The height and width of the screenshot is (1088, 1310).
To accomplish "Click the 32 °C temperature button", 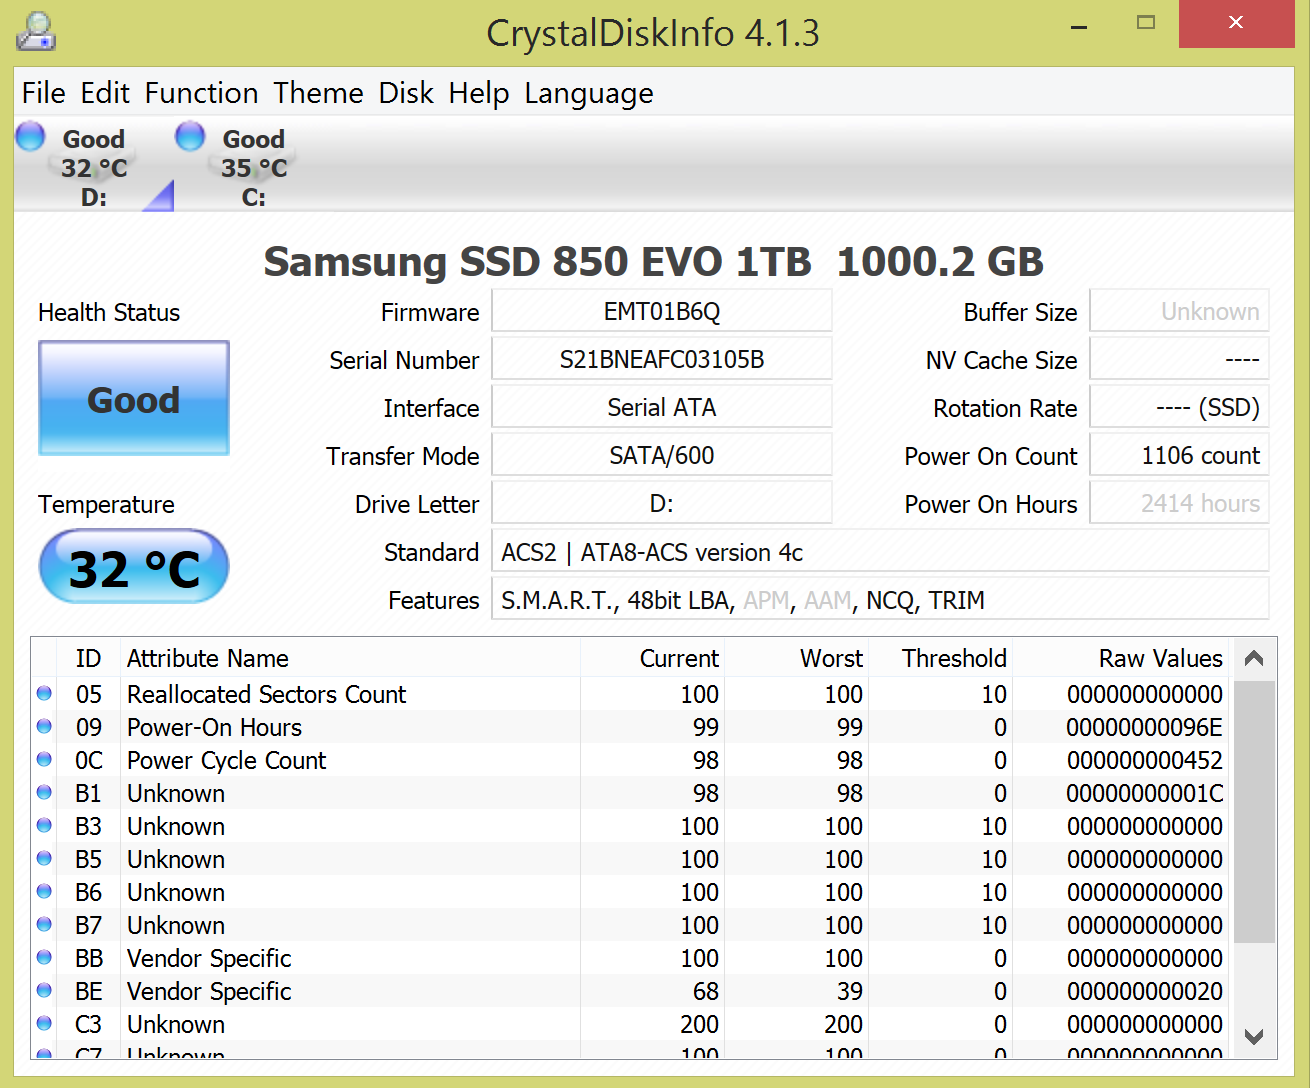I will point(134,567).
